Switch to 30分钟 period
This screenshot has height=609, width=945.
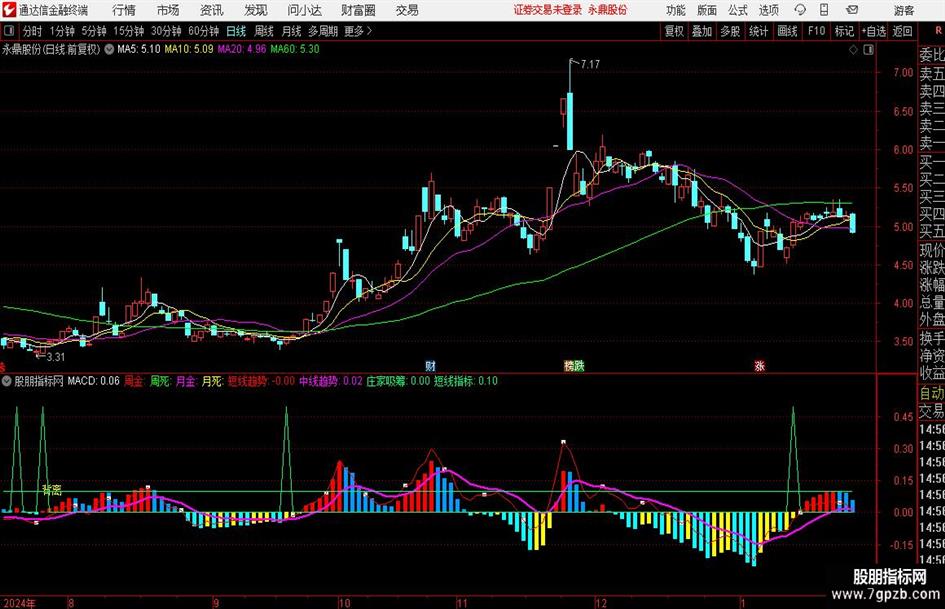pos(166,31)
